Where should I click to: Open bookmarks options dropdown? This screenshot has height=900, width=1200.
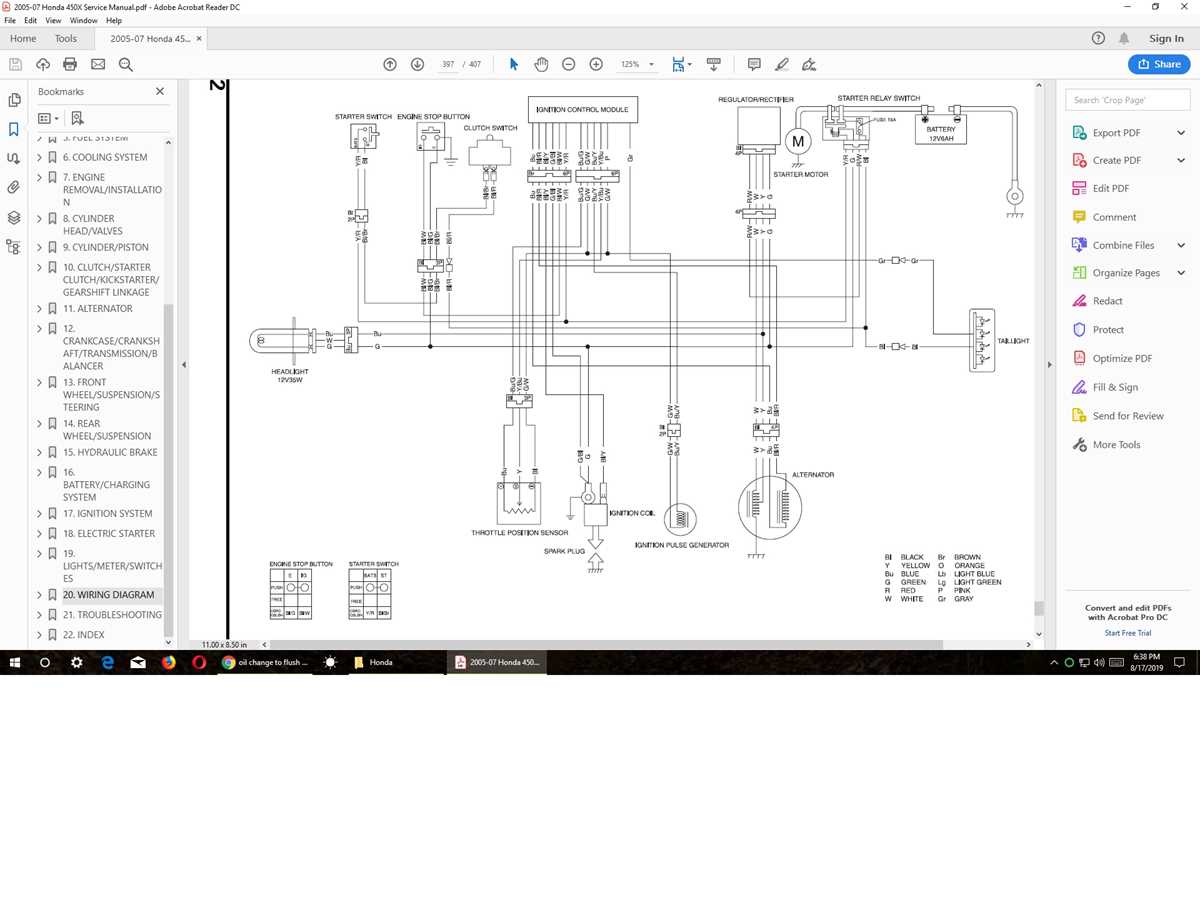(47, 118)
